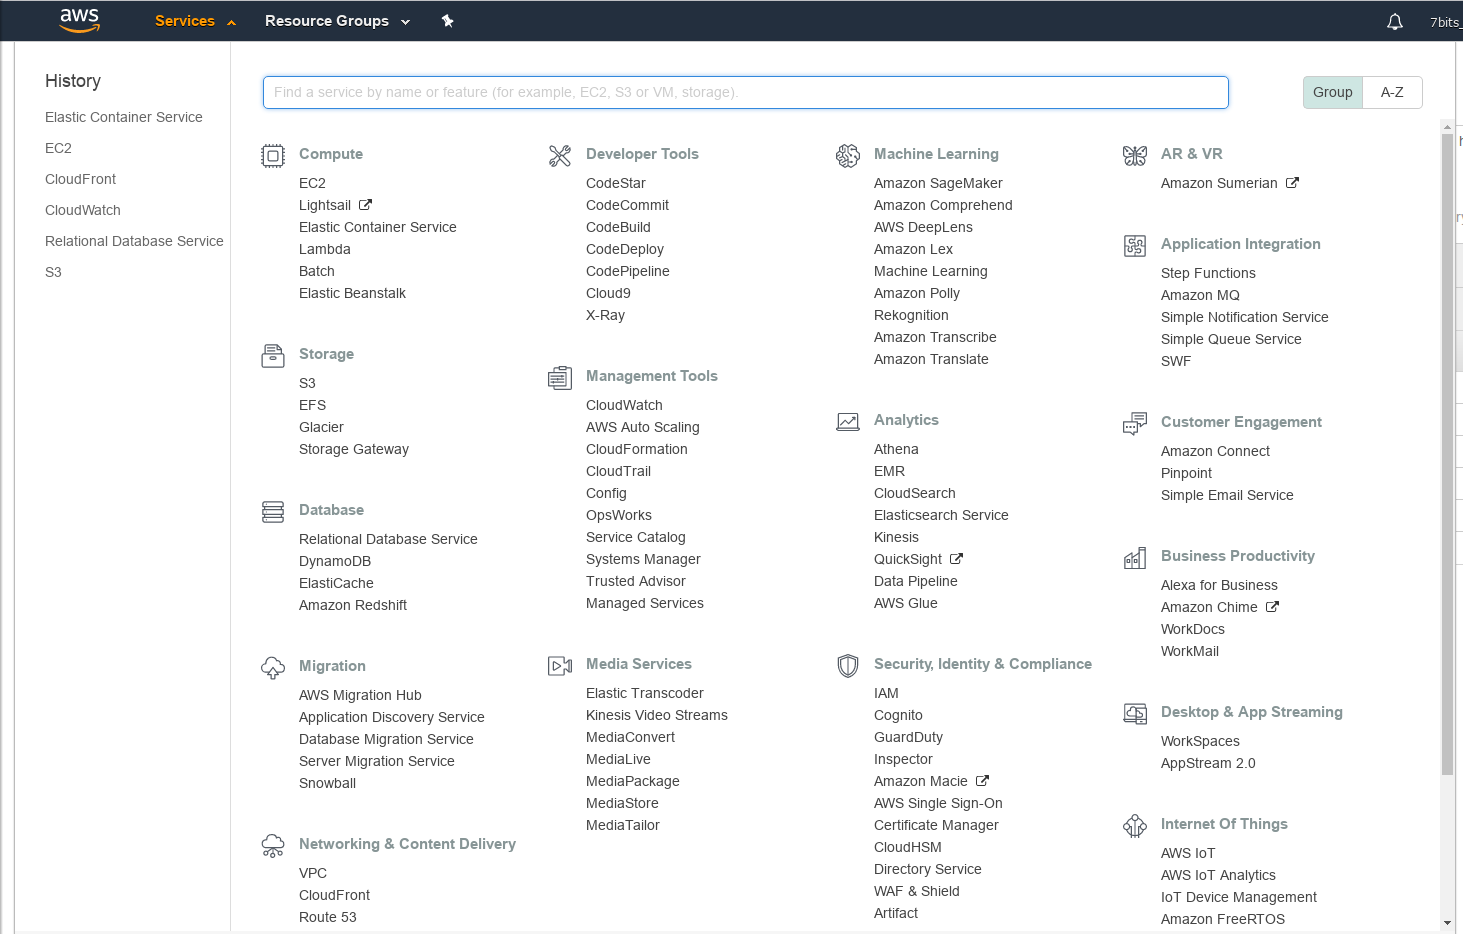Open CloudFormation under Management Tools
1463x934 pixels.
point(637,449)
